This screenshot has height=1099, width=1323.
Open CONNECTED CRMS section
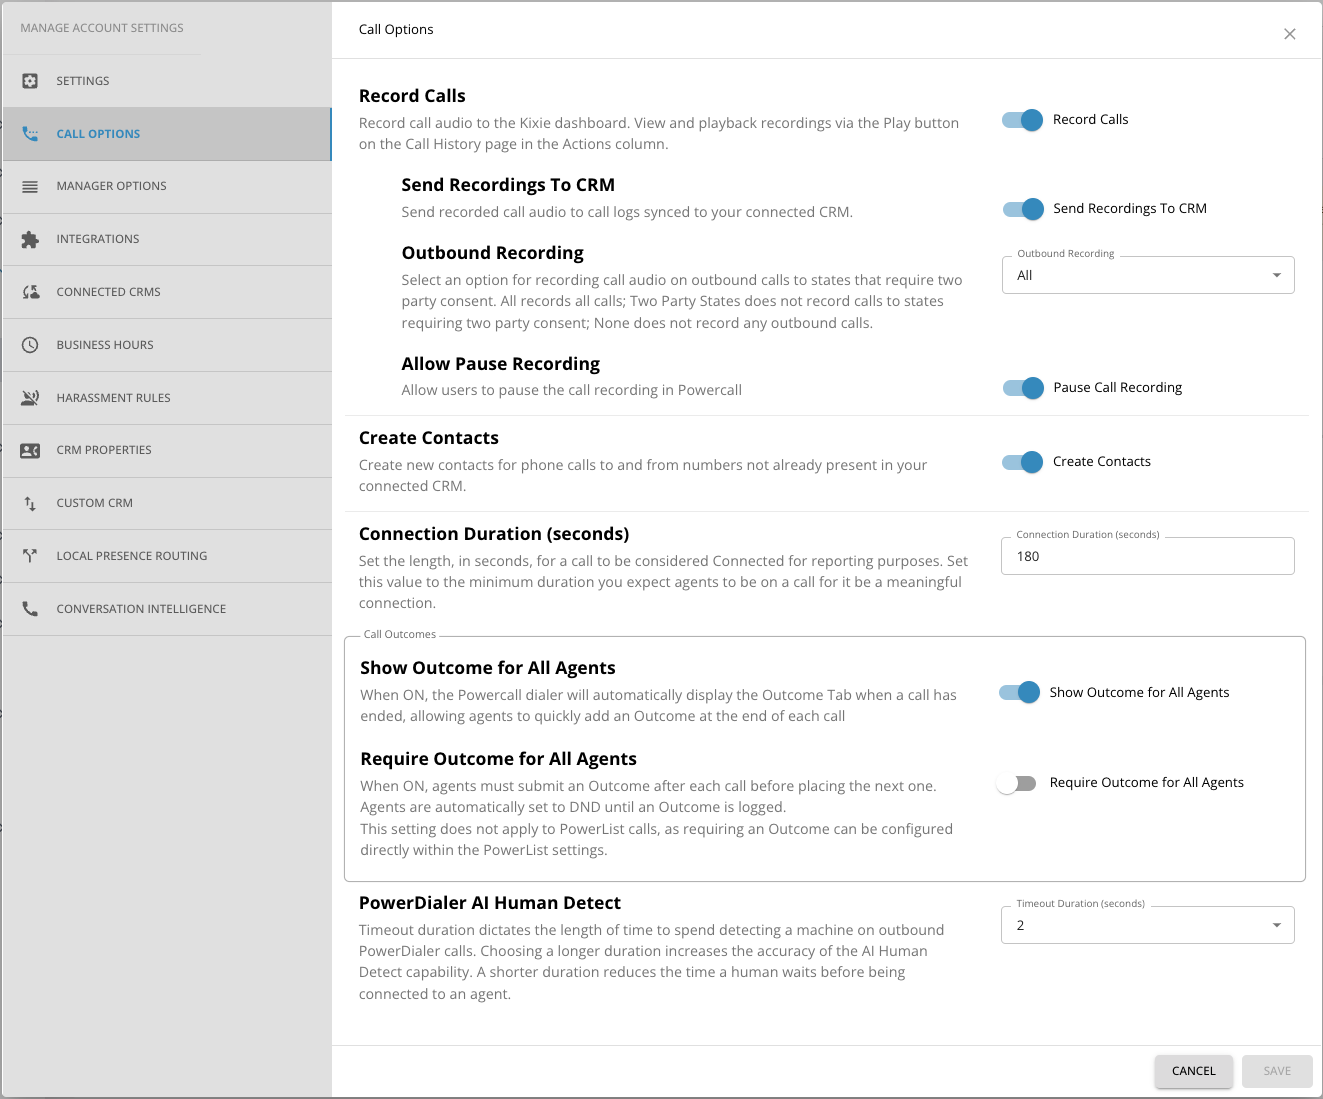coord(167,292)
